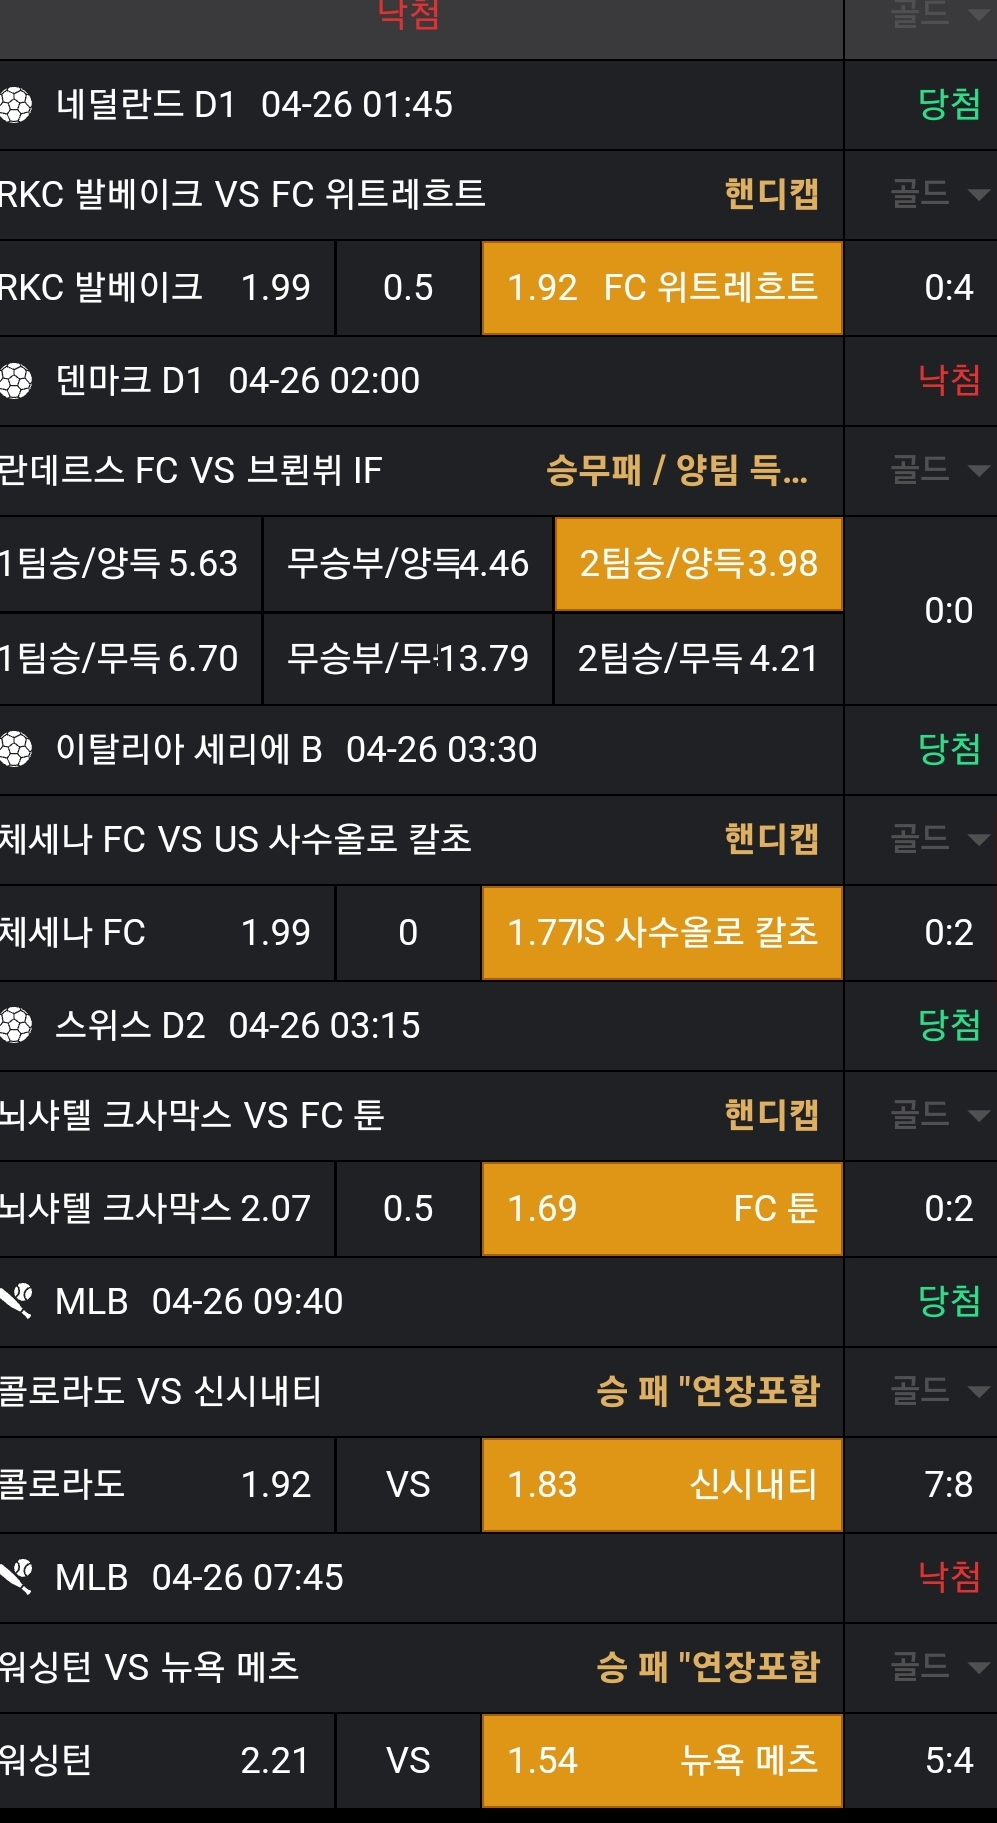Click baseball icon for MLB 09:40 game
Image resolution: width=997 pixels, height=1823 pixels.
click(17, 1301)
